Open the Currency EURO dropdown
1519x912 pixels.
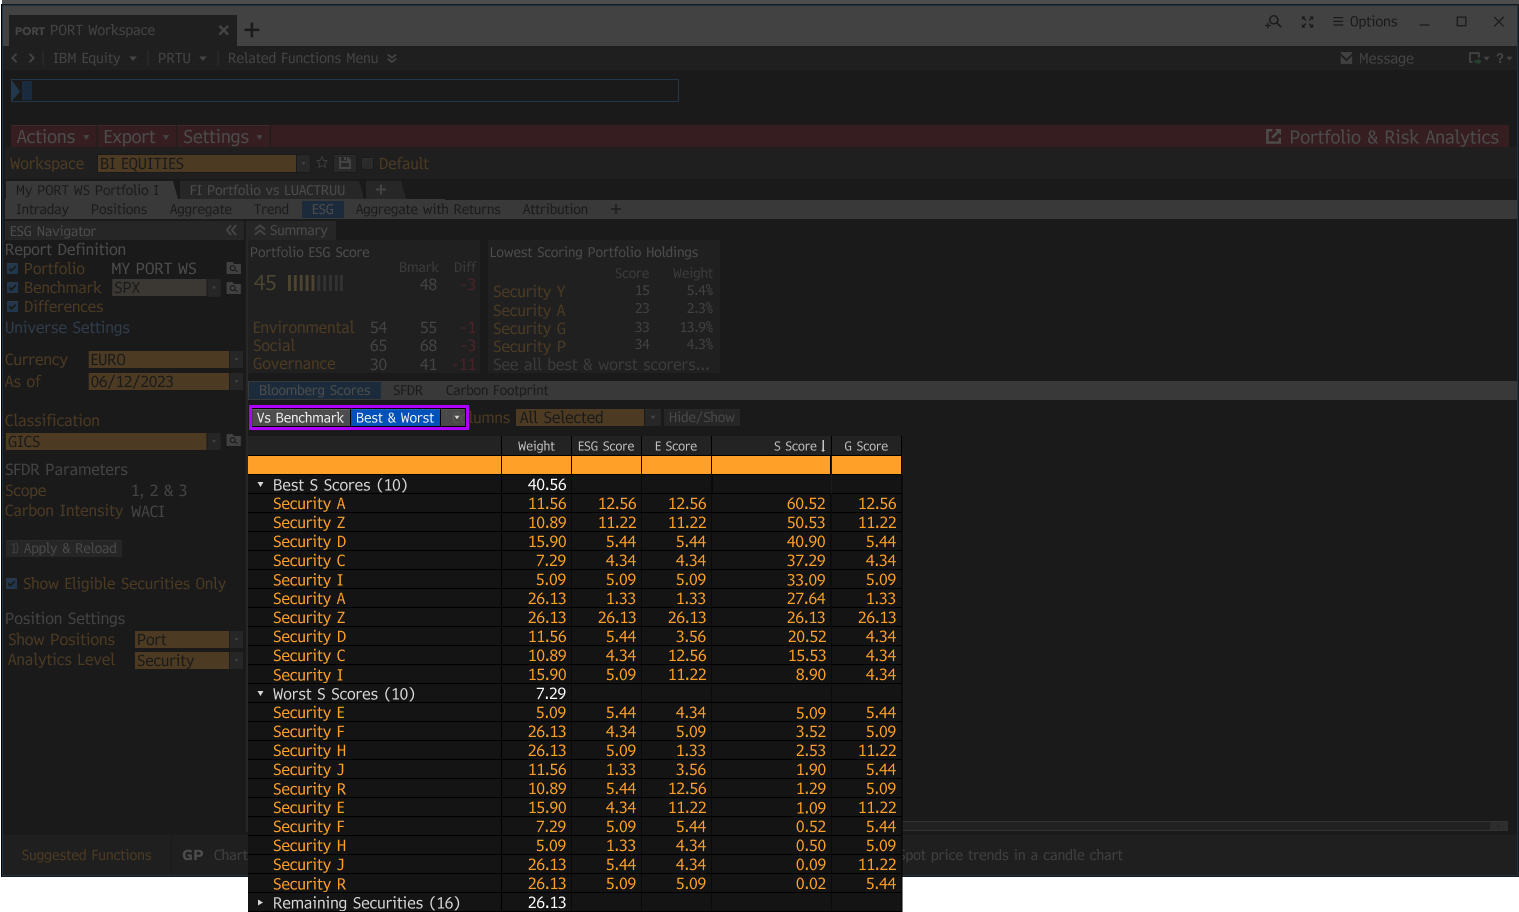point(237,360)
